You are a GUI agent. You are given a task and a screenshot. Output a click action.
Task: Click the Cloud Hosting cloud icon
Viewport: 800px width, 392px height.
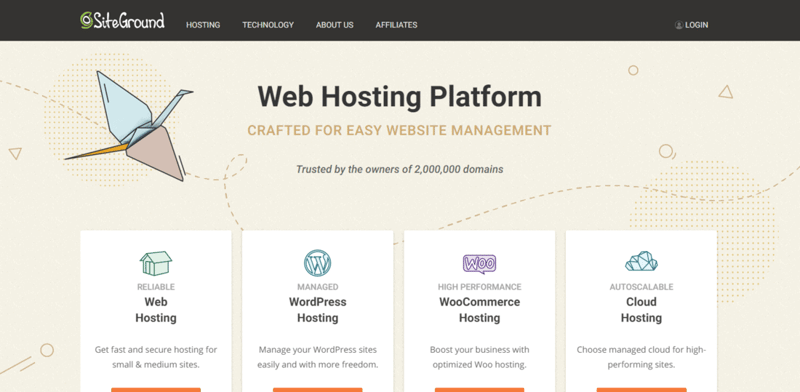click(x=641, y=261)
